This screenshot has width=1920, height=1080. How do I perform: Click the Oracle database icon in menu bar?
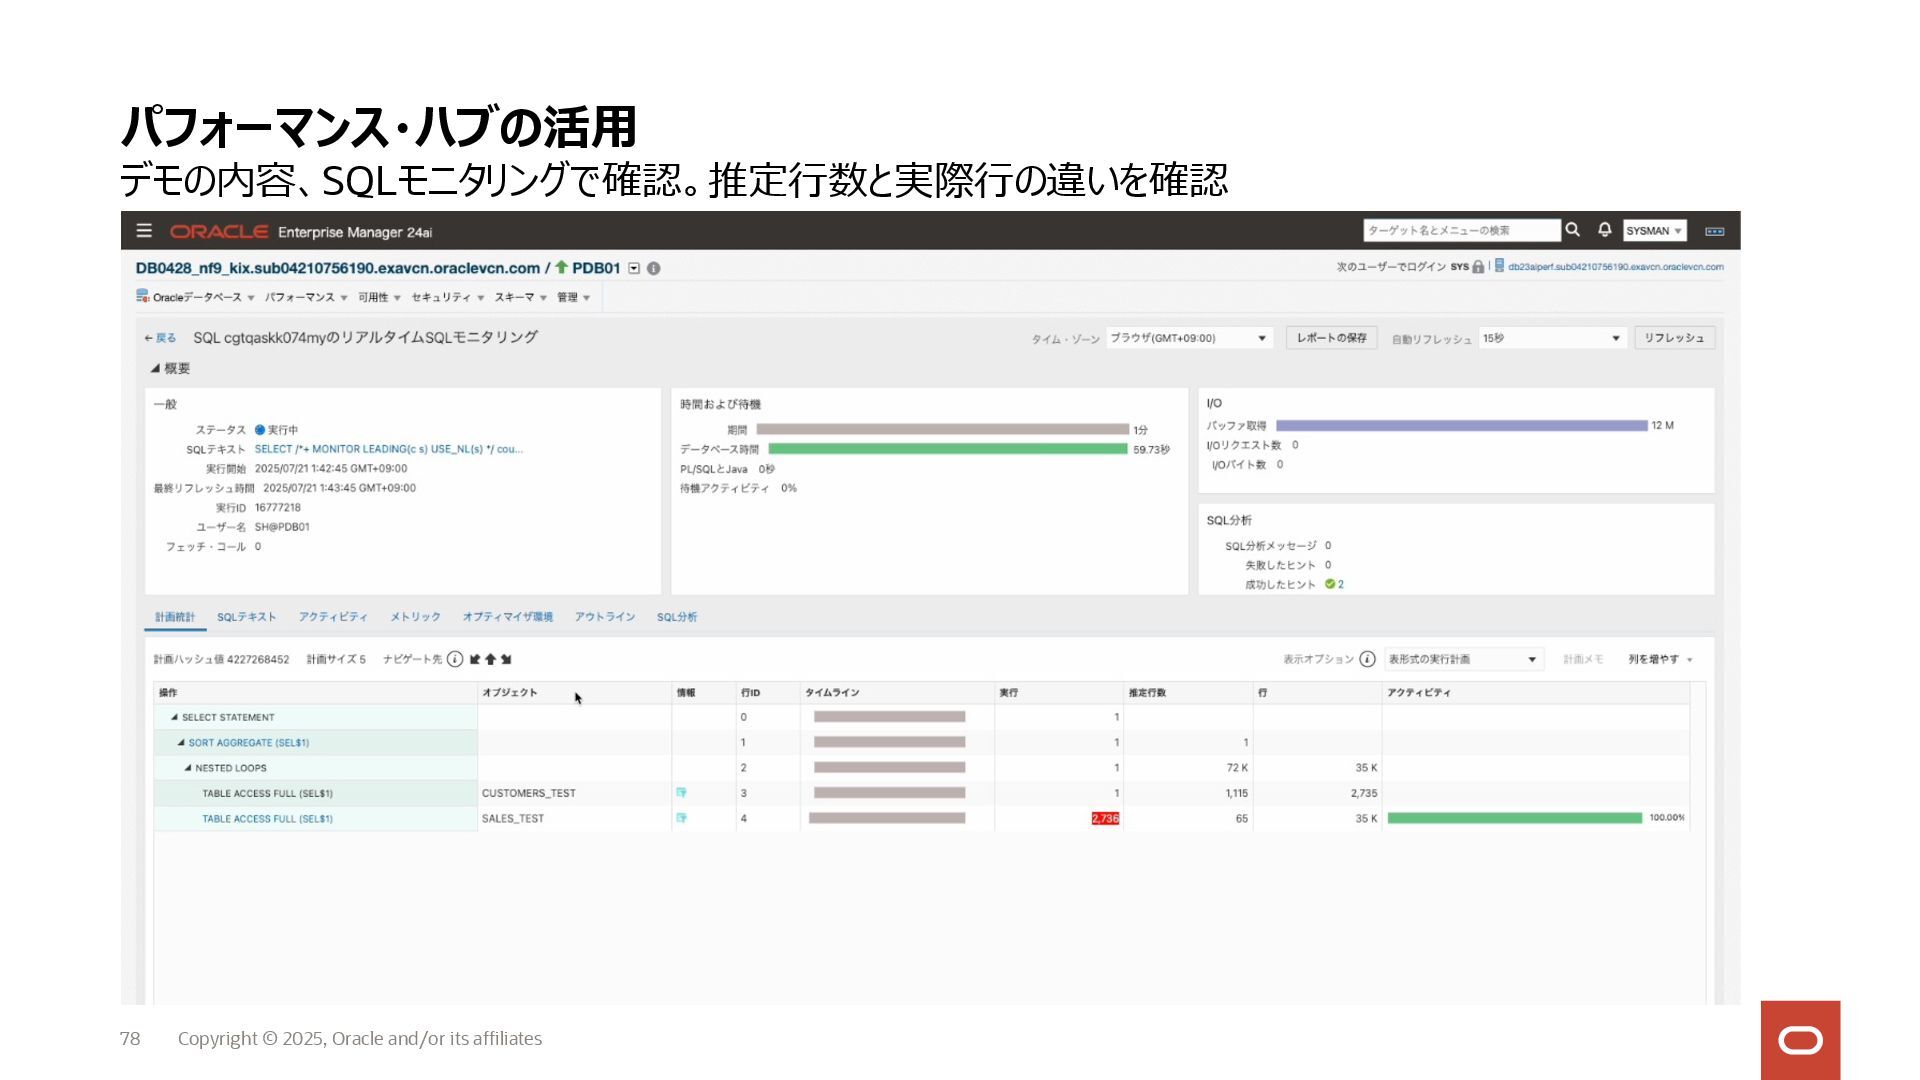142,296
